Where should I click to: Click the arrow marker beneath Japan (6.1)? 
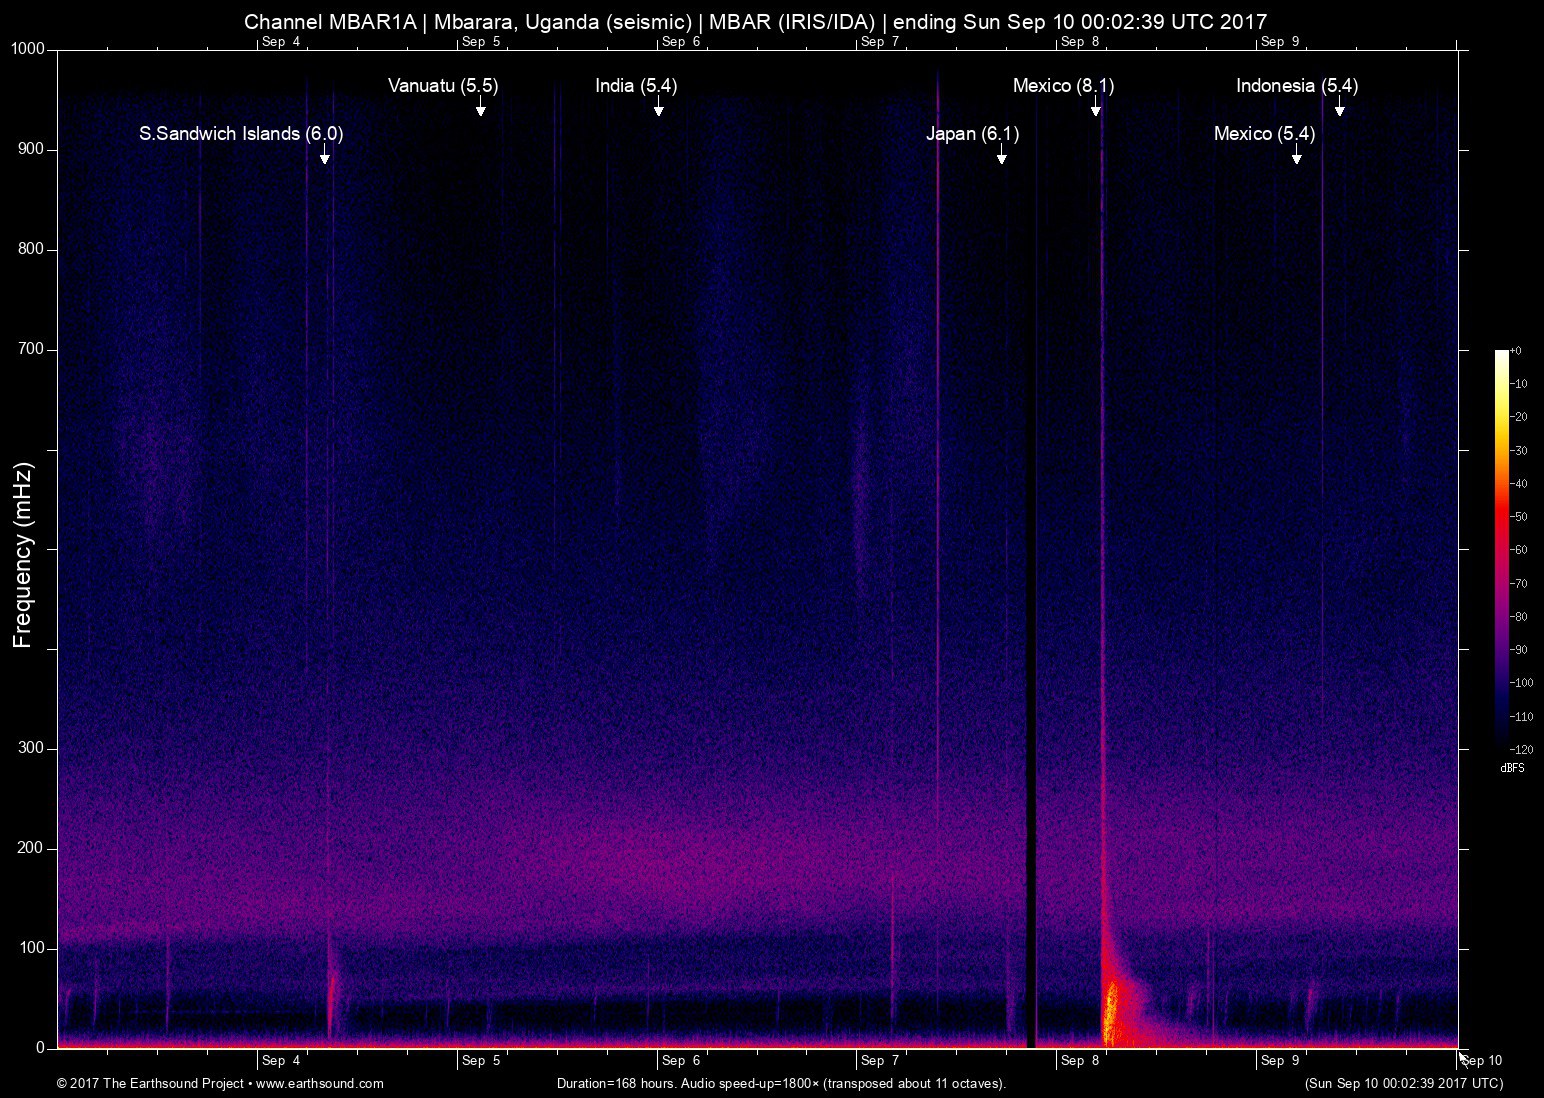pyautogui.click(x=1001, y=154)
